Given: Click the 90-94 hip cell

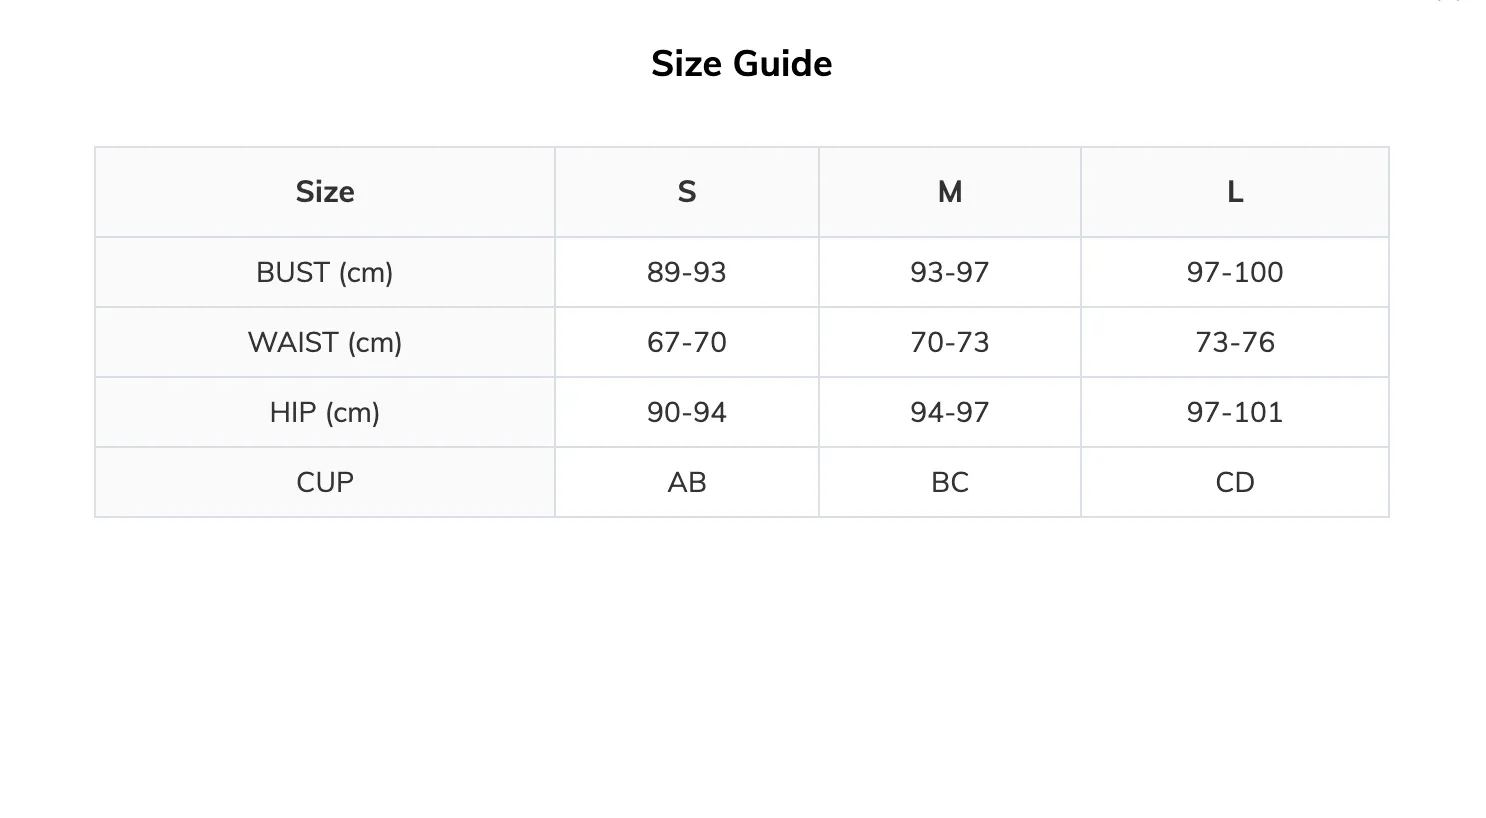Looking at the screenshot, I should (x=687, y=412).
